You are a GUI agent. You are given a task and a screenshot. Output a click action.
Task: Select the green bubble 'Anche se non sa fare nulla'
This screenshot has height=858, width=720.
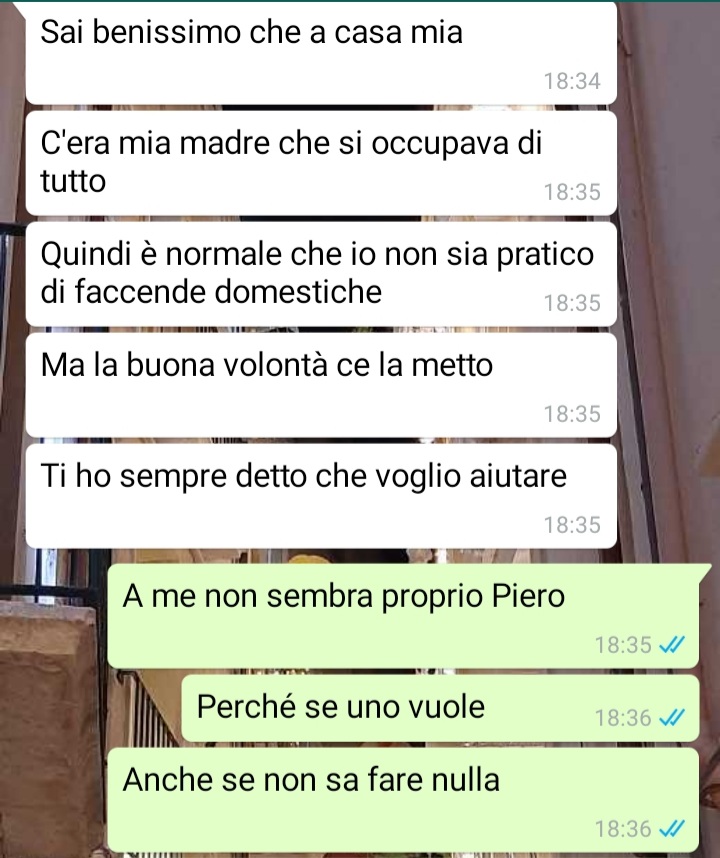click(x=404, y=801)
